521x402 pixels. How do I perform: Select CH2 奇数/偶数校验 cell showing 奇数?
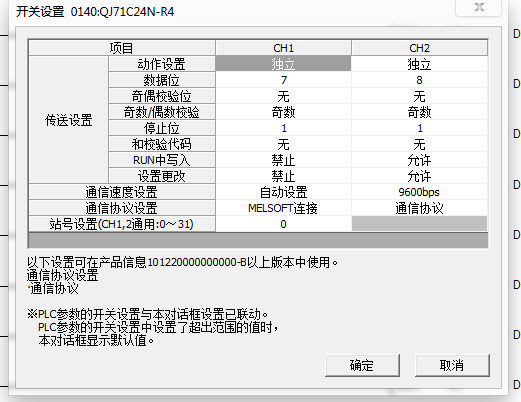tap(419, 112)
